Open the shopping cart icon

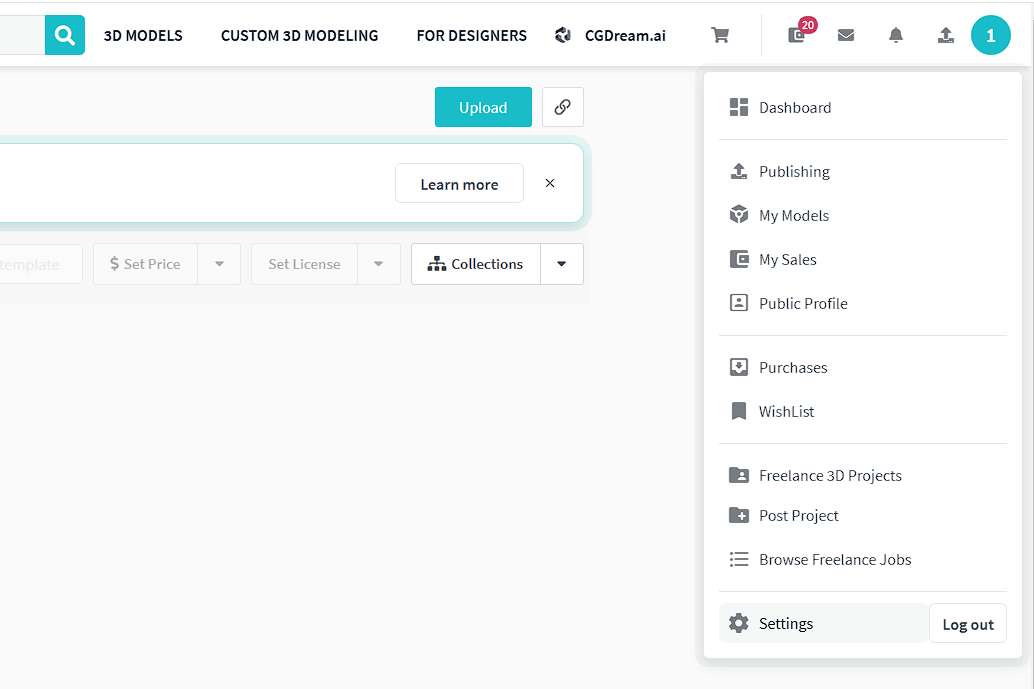click(720, 35)
